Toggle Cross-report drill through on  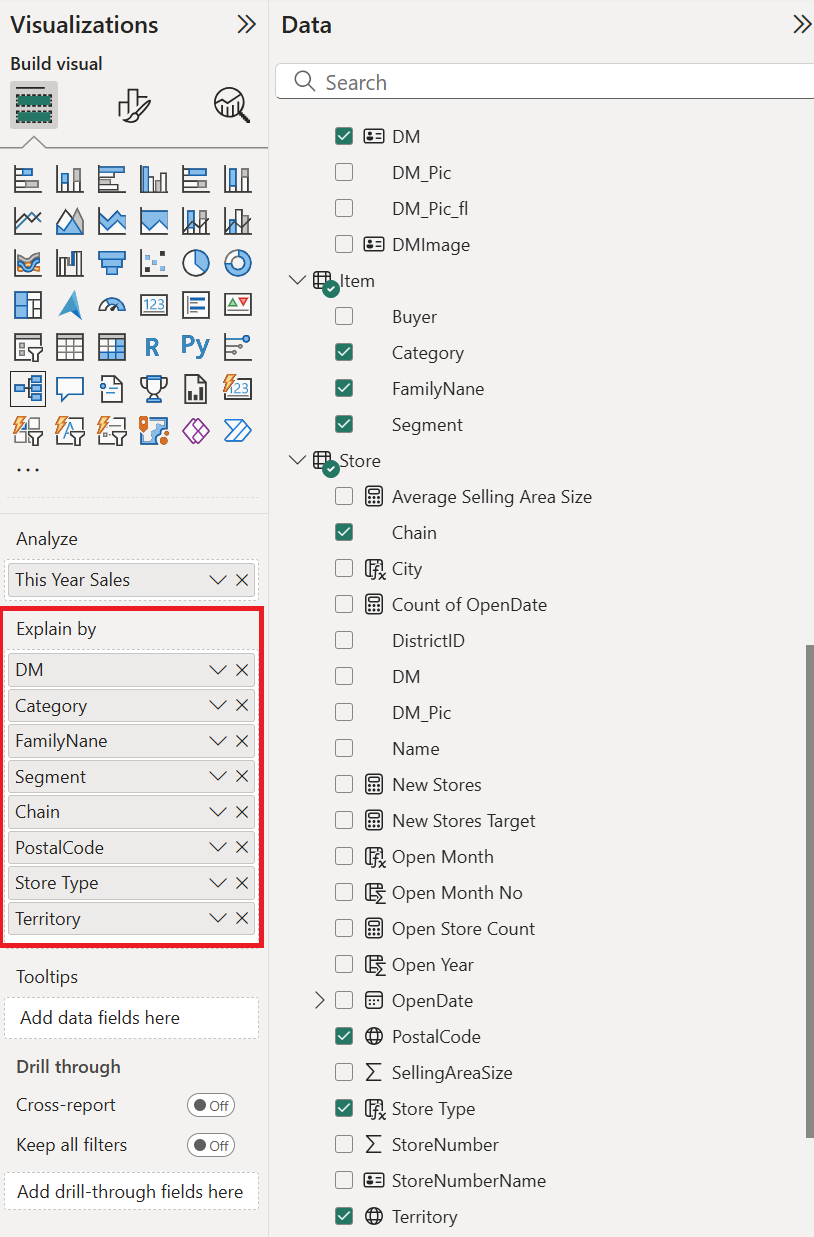point(210,1105)
